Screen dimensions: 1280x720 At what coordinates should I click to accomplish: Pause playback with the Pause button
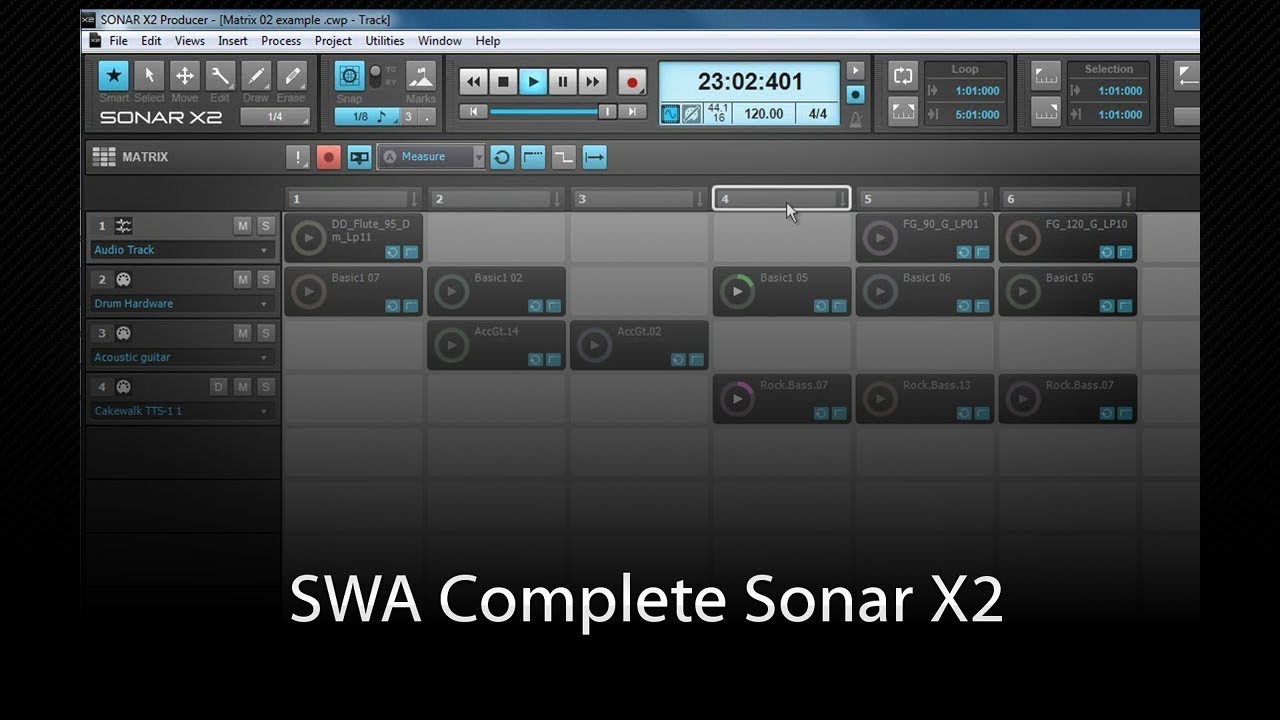563,82
